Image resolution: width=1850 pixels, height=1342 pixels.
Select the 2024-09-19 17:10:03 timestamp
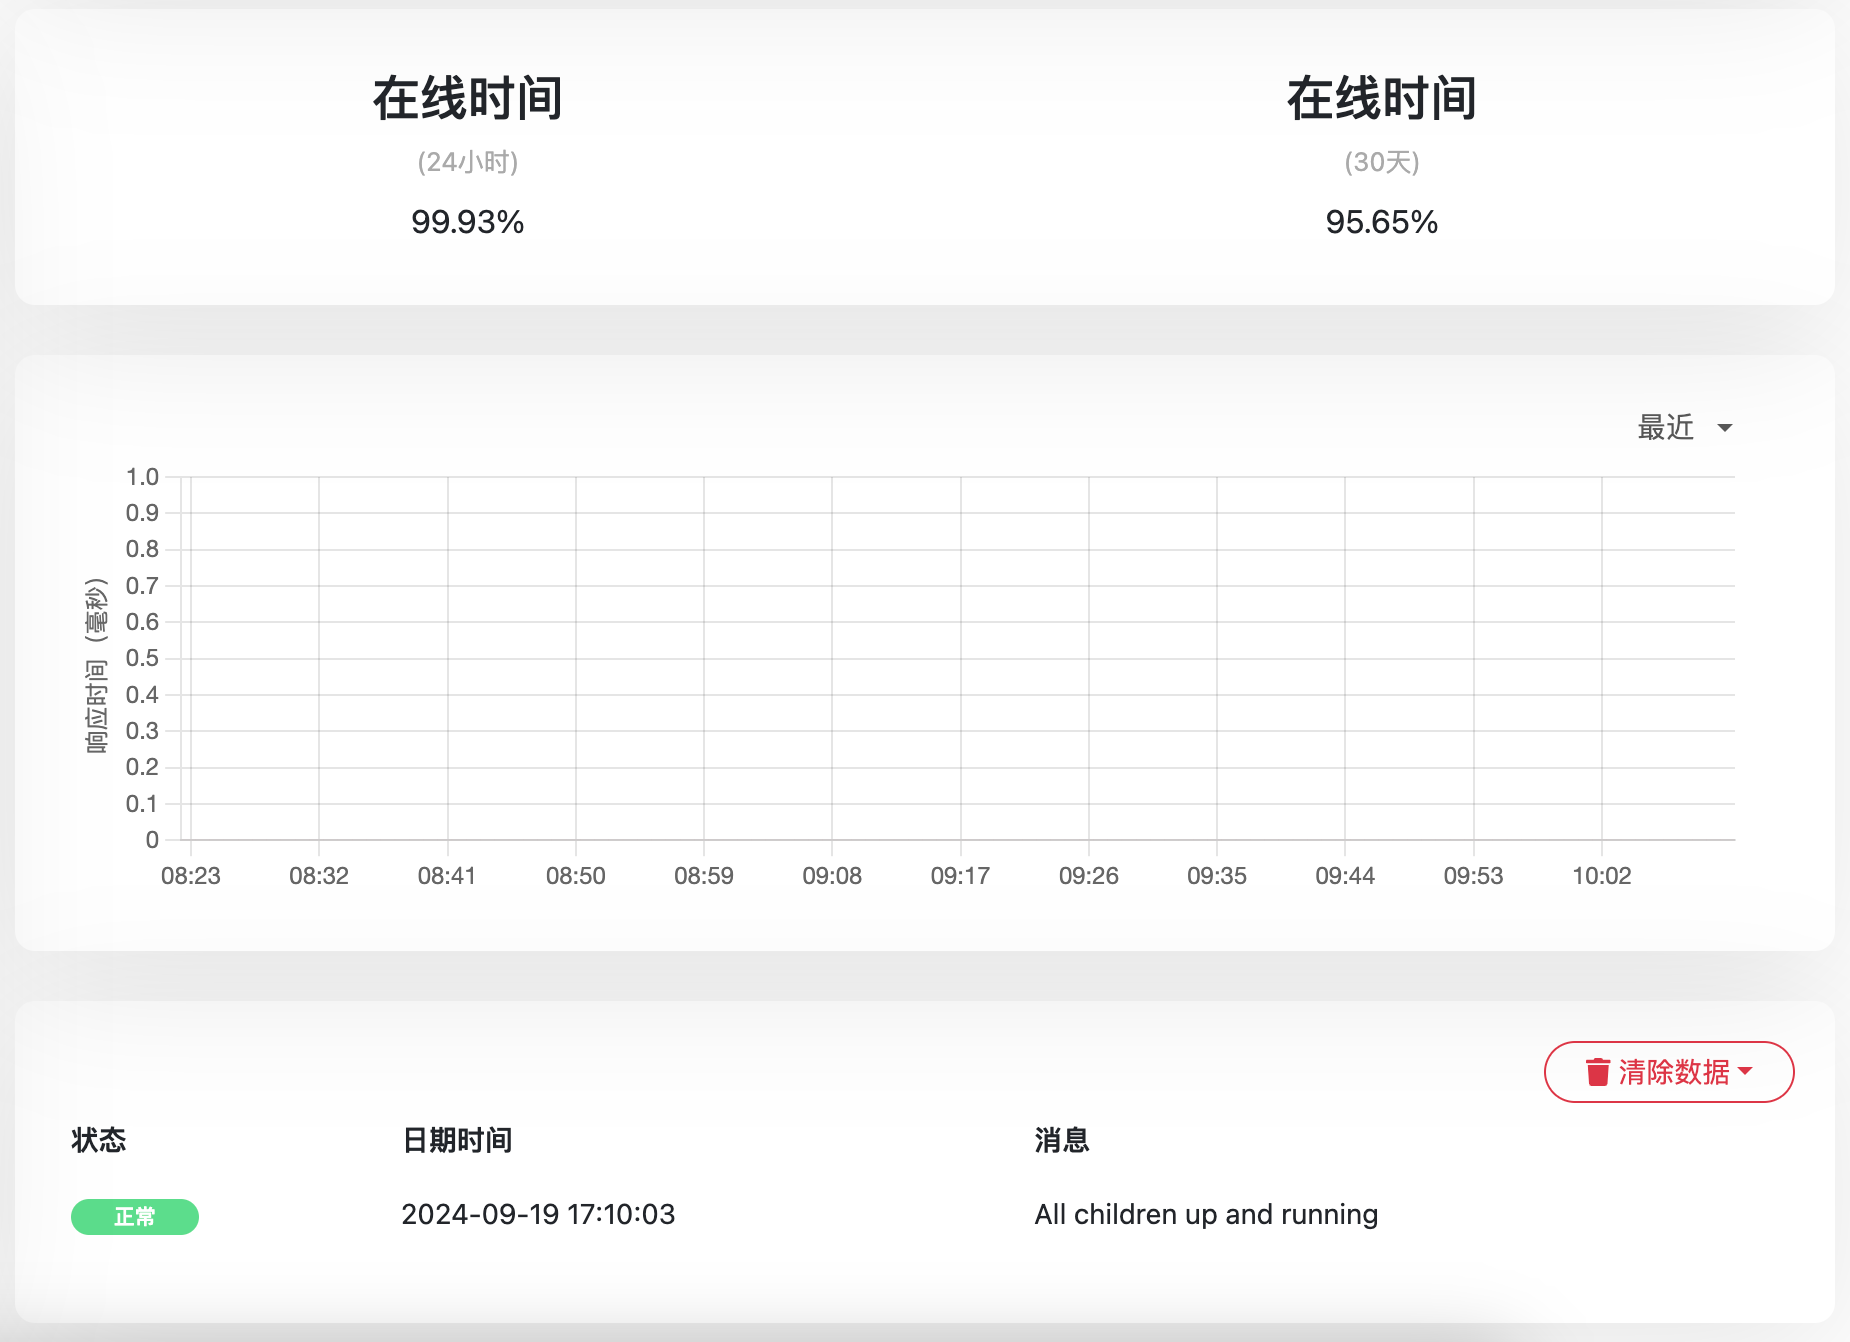538,1214
